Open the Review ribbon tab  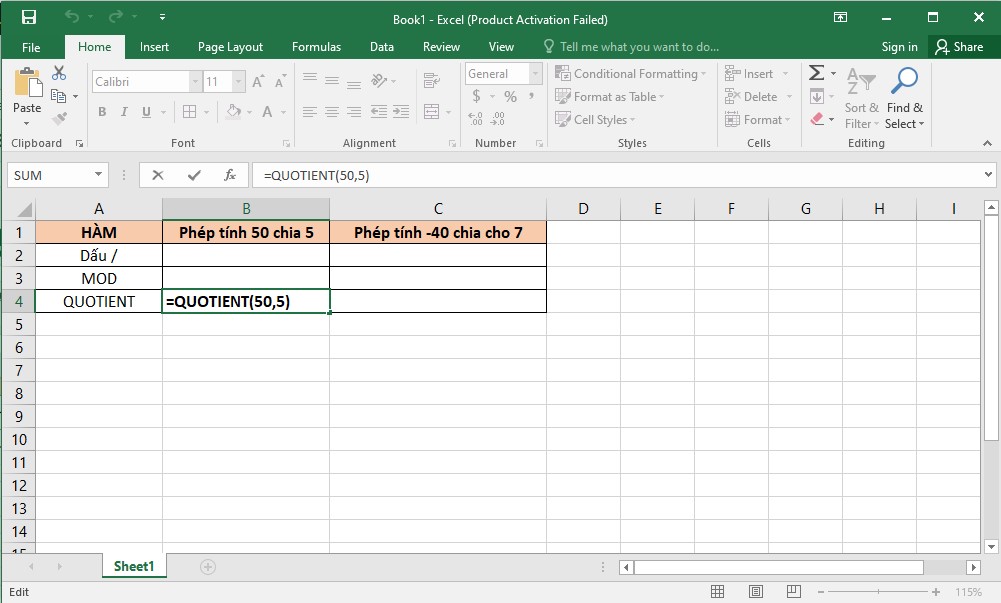pyautogui.click(x=440, y=46)
